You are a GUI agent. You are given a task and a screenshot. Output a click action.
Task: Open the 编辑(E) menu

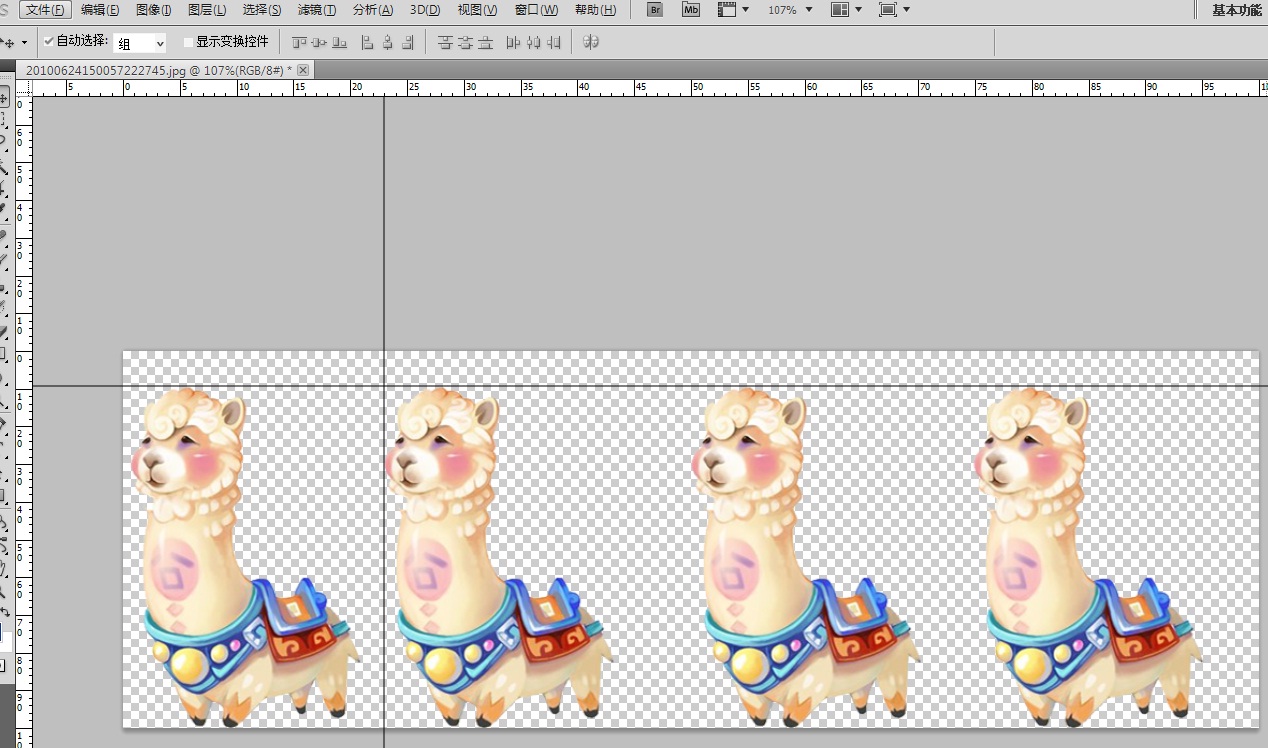click(100, 10)
